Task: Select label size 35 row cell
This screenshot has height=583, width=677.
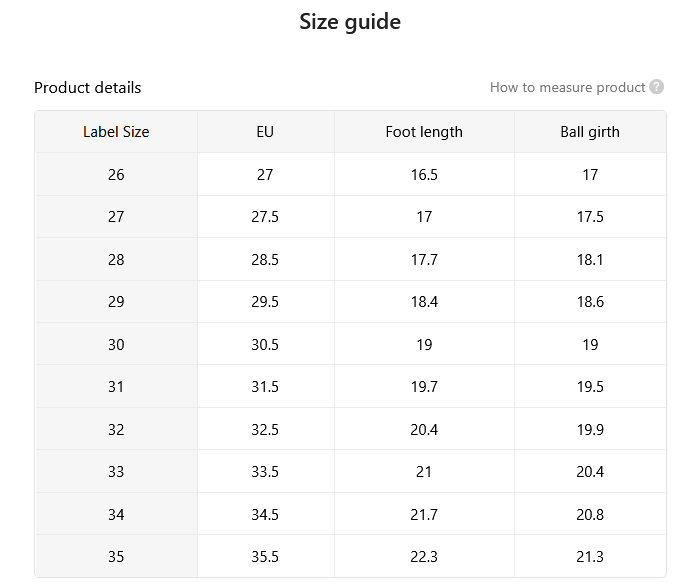Action: click(116, 556)
